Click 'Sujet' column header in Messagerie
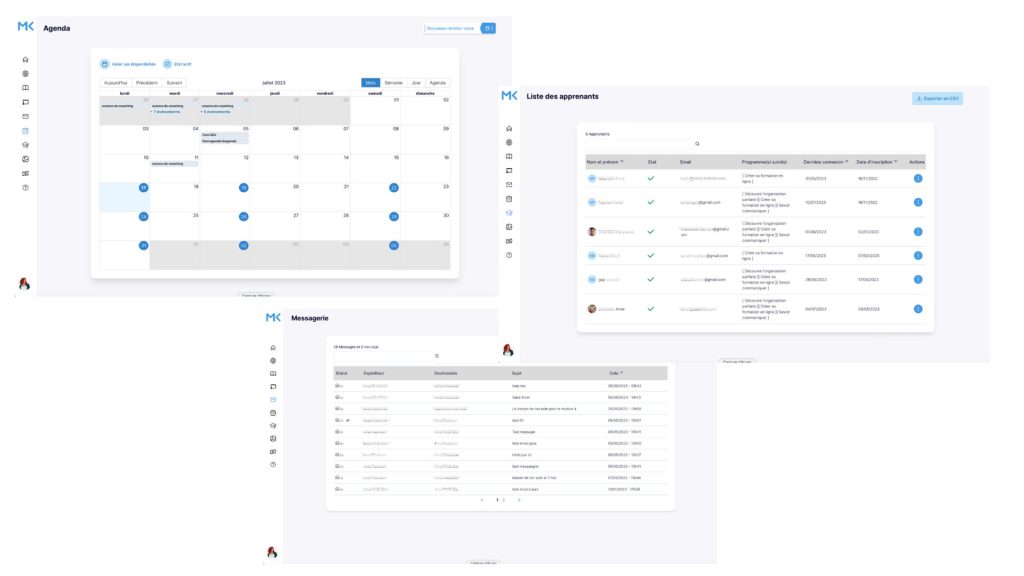Viewport: 1024px width, 576px height. (x=517, y=373)
